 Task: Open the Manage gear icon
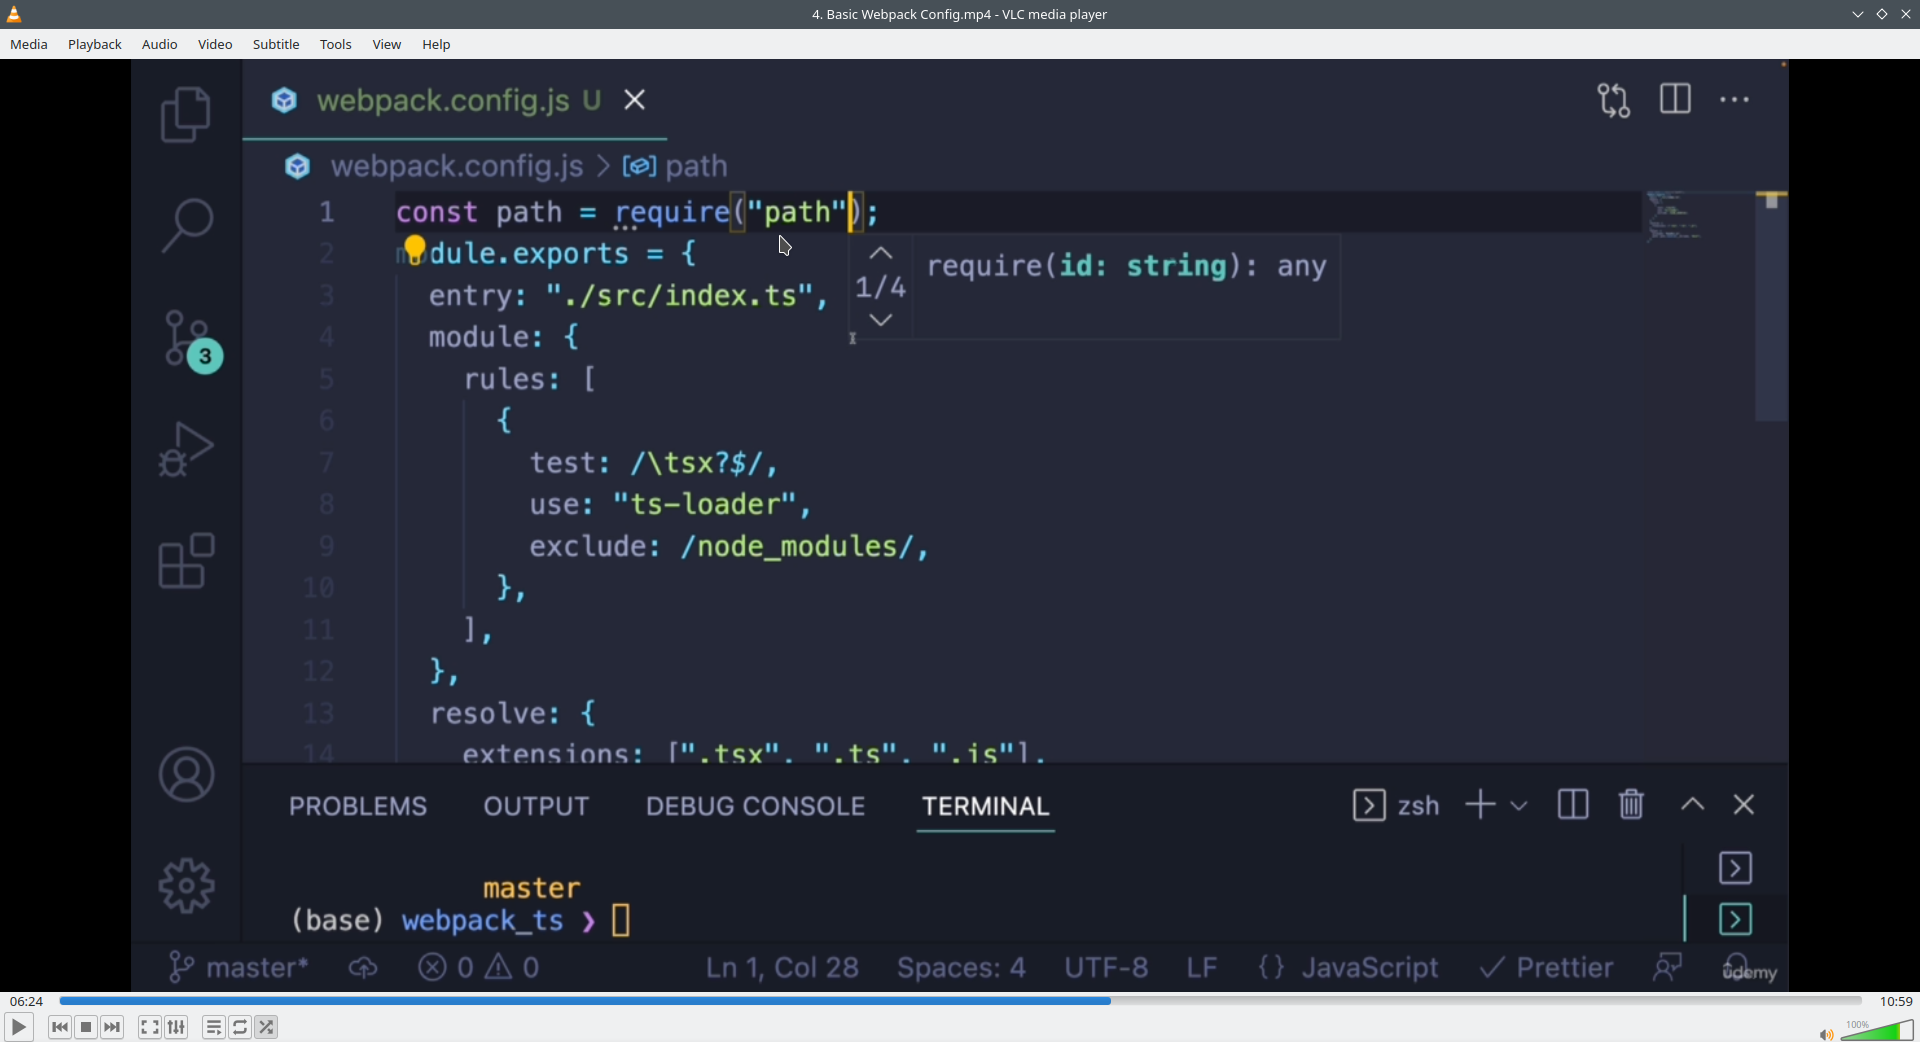tap(186, 886)
